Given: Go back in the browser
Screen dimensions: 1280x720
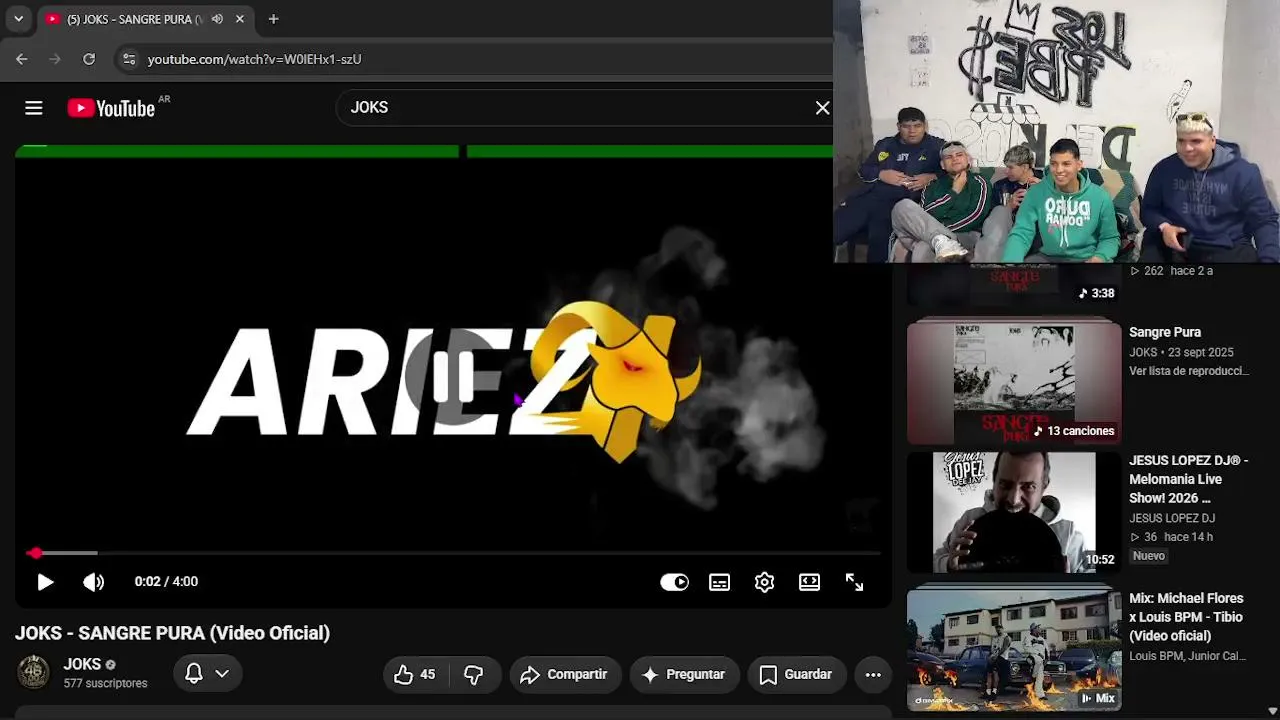Looking at the screenshot, I should pyautogui.click(x=22, y=59).
